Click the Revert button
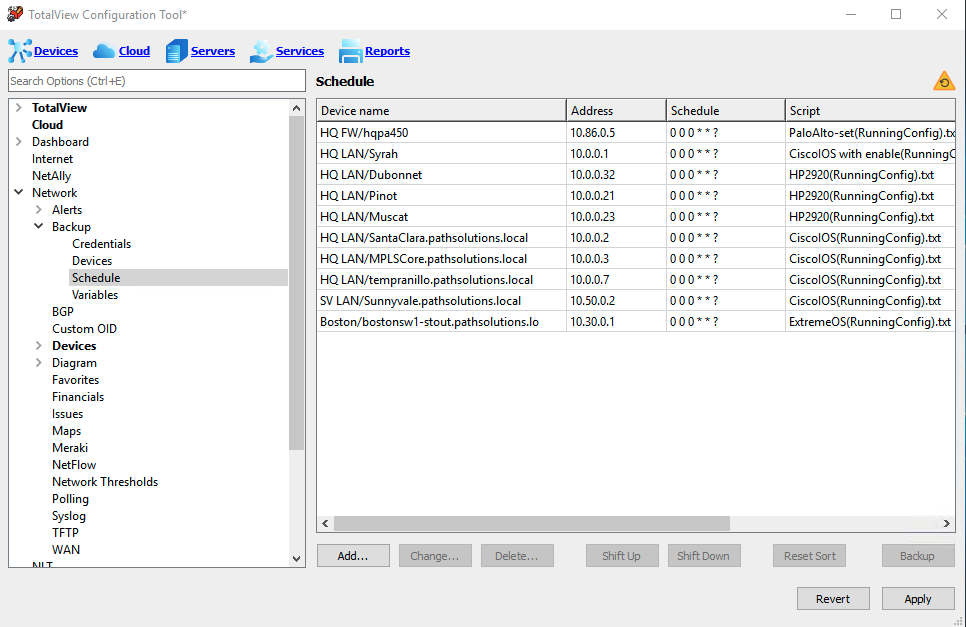Viewport: 966px width, 627px height. pos(833,599)
